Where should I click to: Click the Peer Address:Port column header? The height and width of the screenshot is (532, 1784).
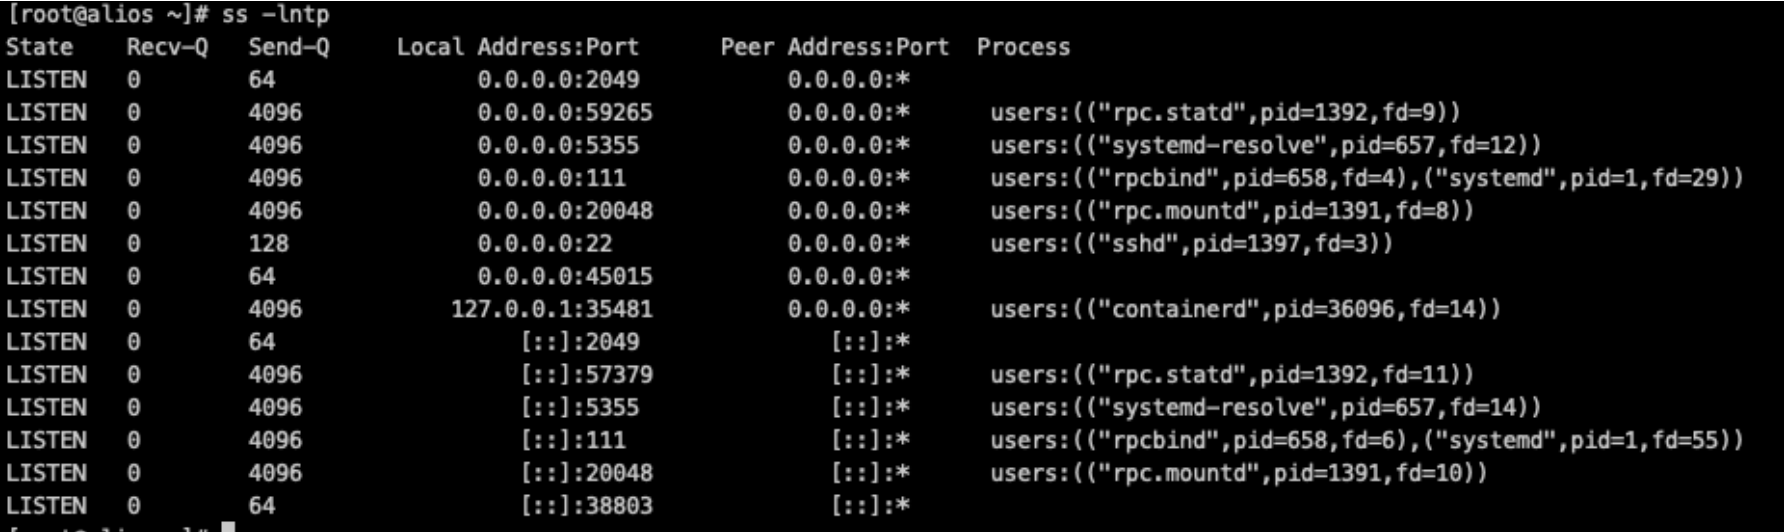point(834,47)
